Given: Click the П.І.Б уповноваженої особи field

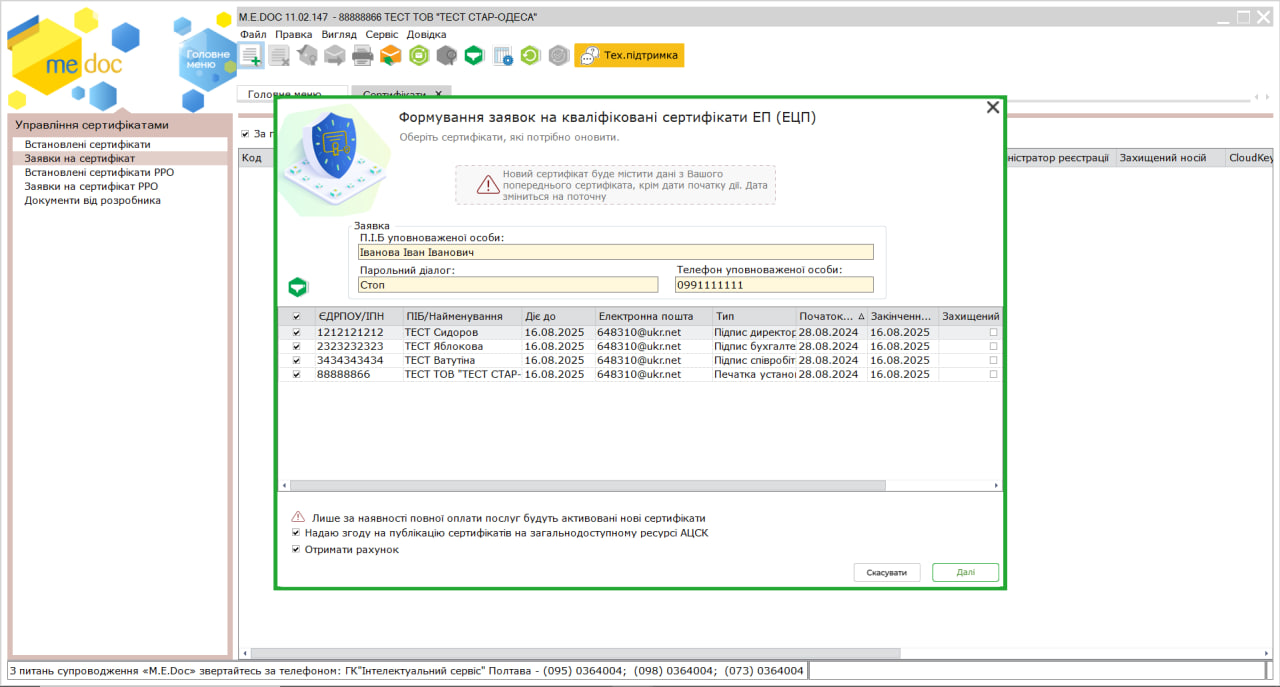Looking at the screenshot, I should pos(616,252).
